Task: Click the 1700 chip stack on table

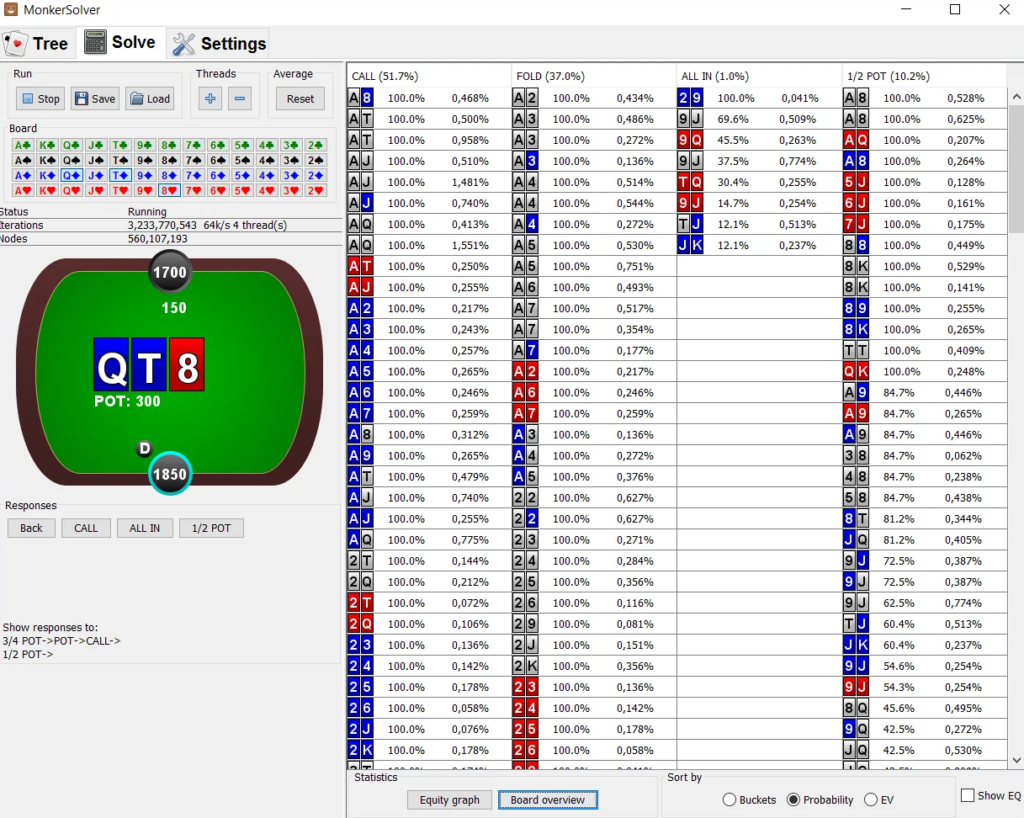Action: (x=170, y=272)
